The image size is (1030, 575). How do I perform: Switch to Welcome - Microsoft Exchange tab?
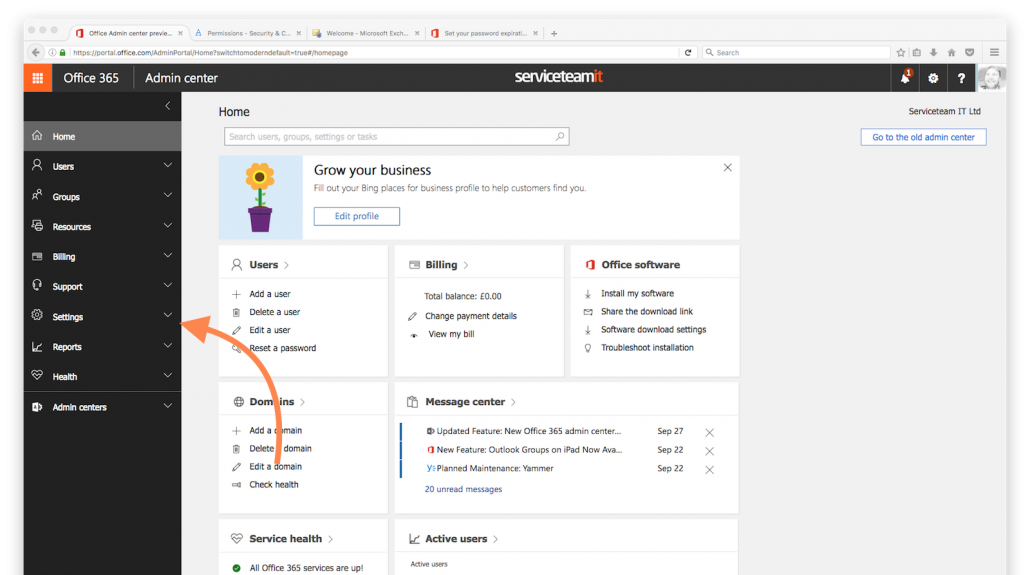click(x=367, y=33)
